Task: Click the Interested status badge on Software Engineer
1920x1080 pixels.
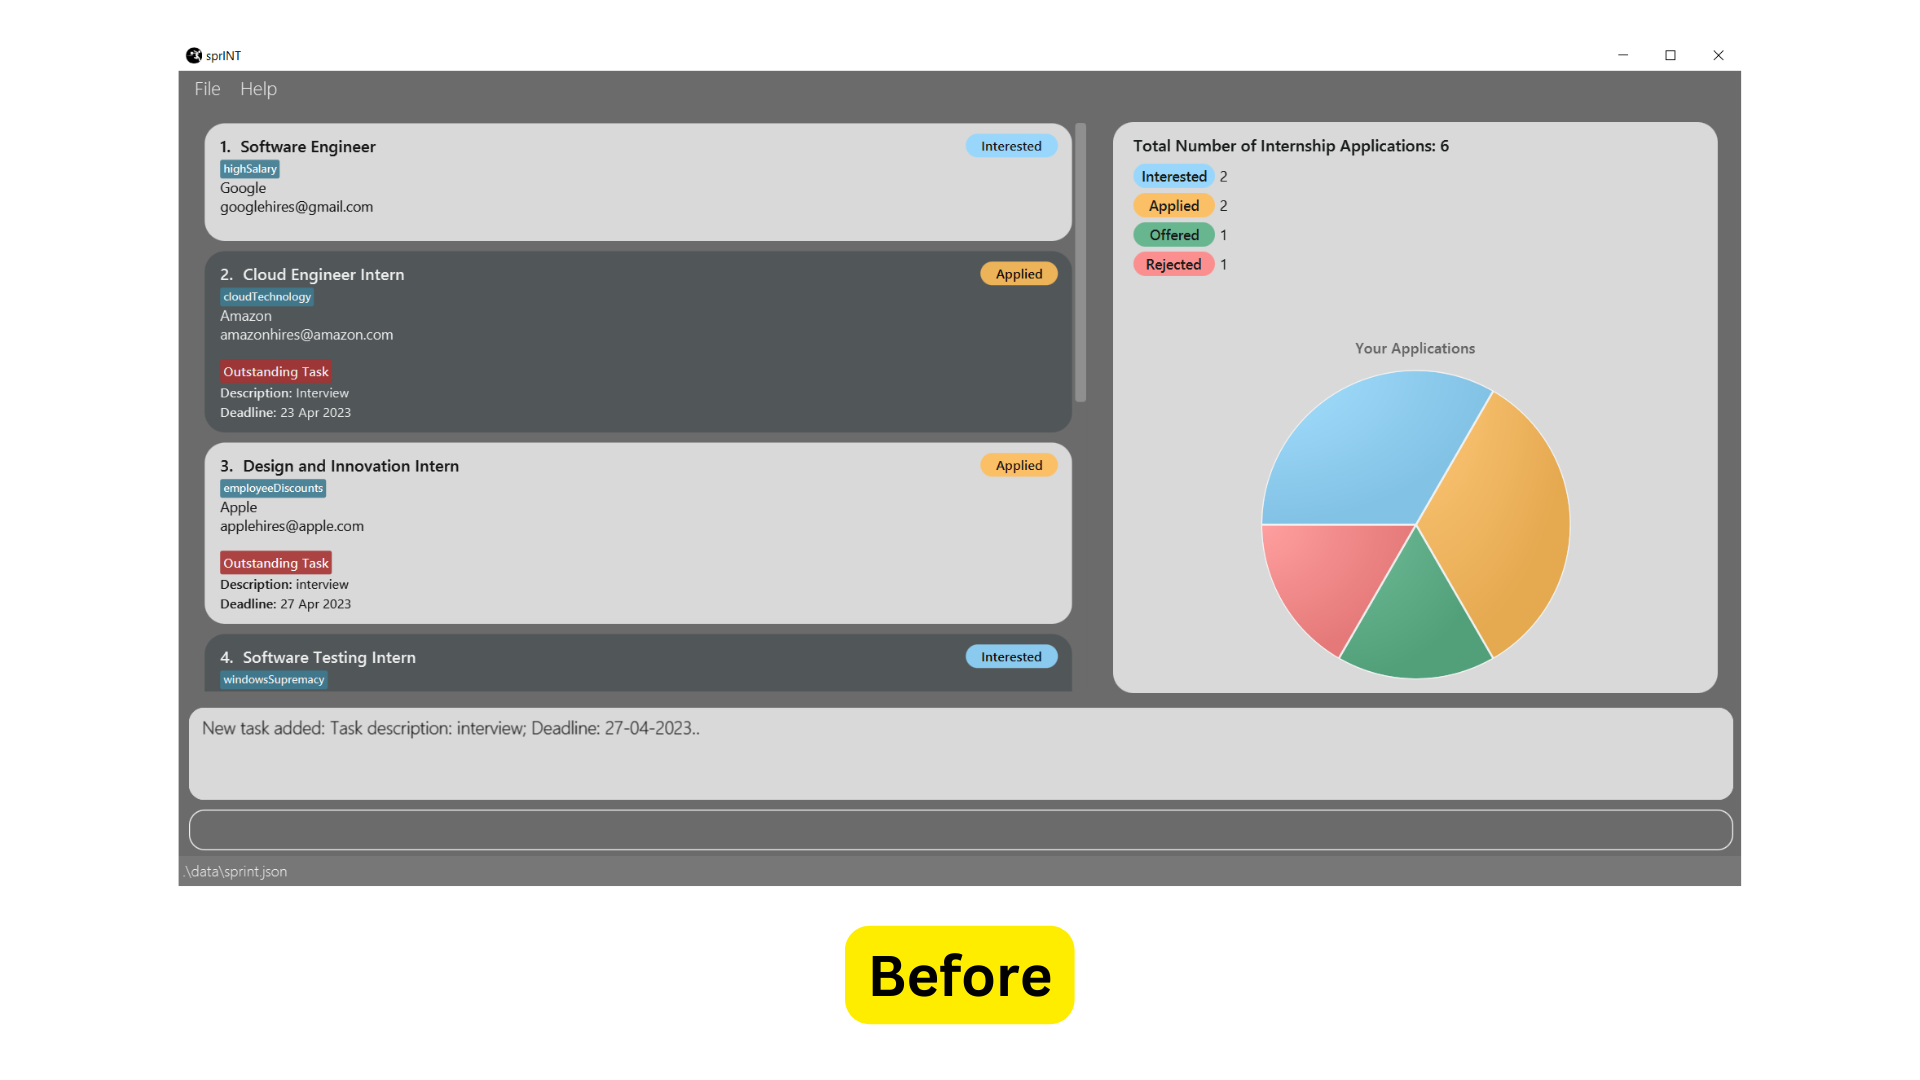Action: click(x=1010, y=145)
